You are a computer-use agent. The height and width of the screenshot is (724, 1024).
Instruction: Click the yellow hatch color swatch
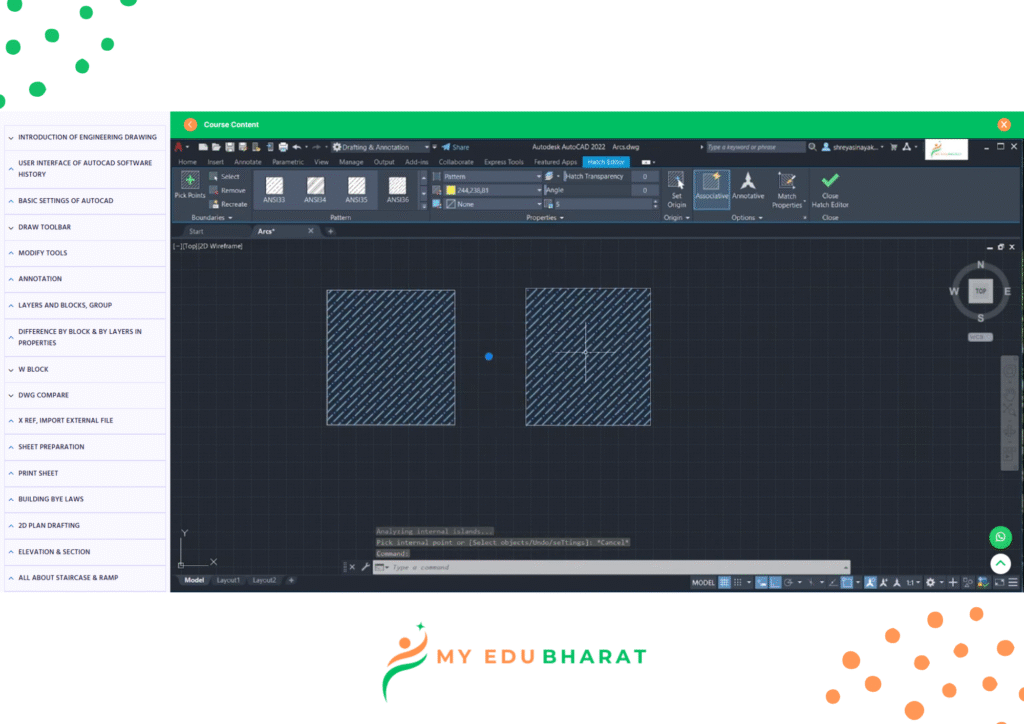click(451, 190)
